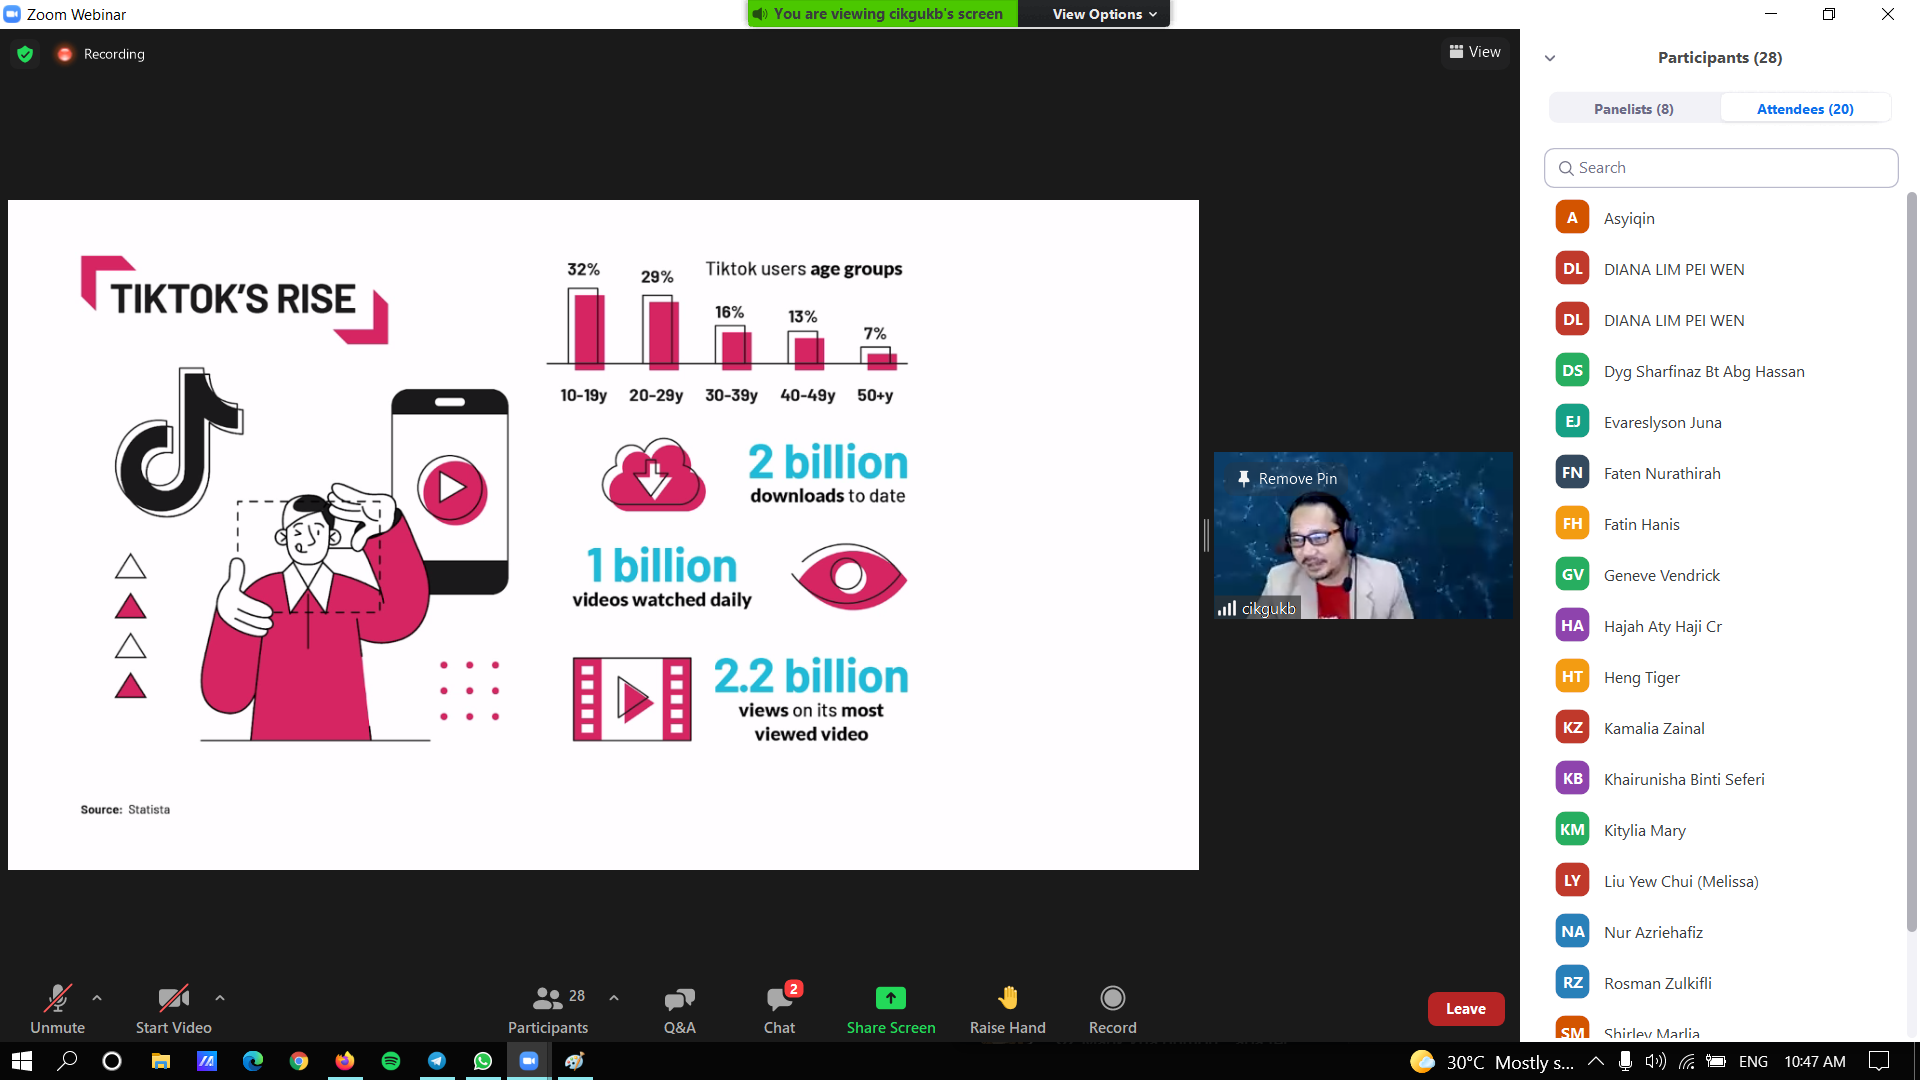This screenshot has height=1080, width=1920.
Task: Click the participants list scrollbar
Action: coord(1911,560)
